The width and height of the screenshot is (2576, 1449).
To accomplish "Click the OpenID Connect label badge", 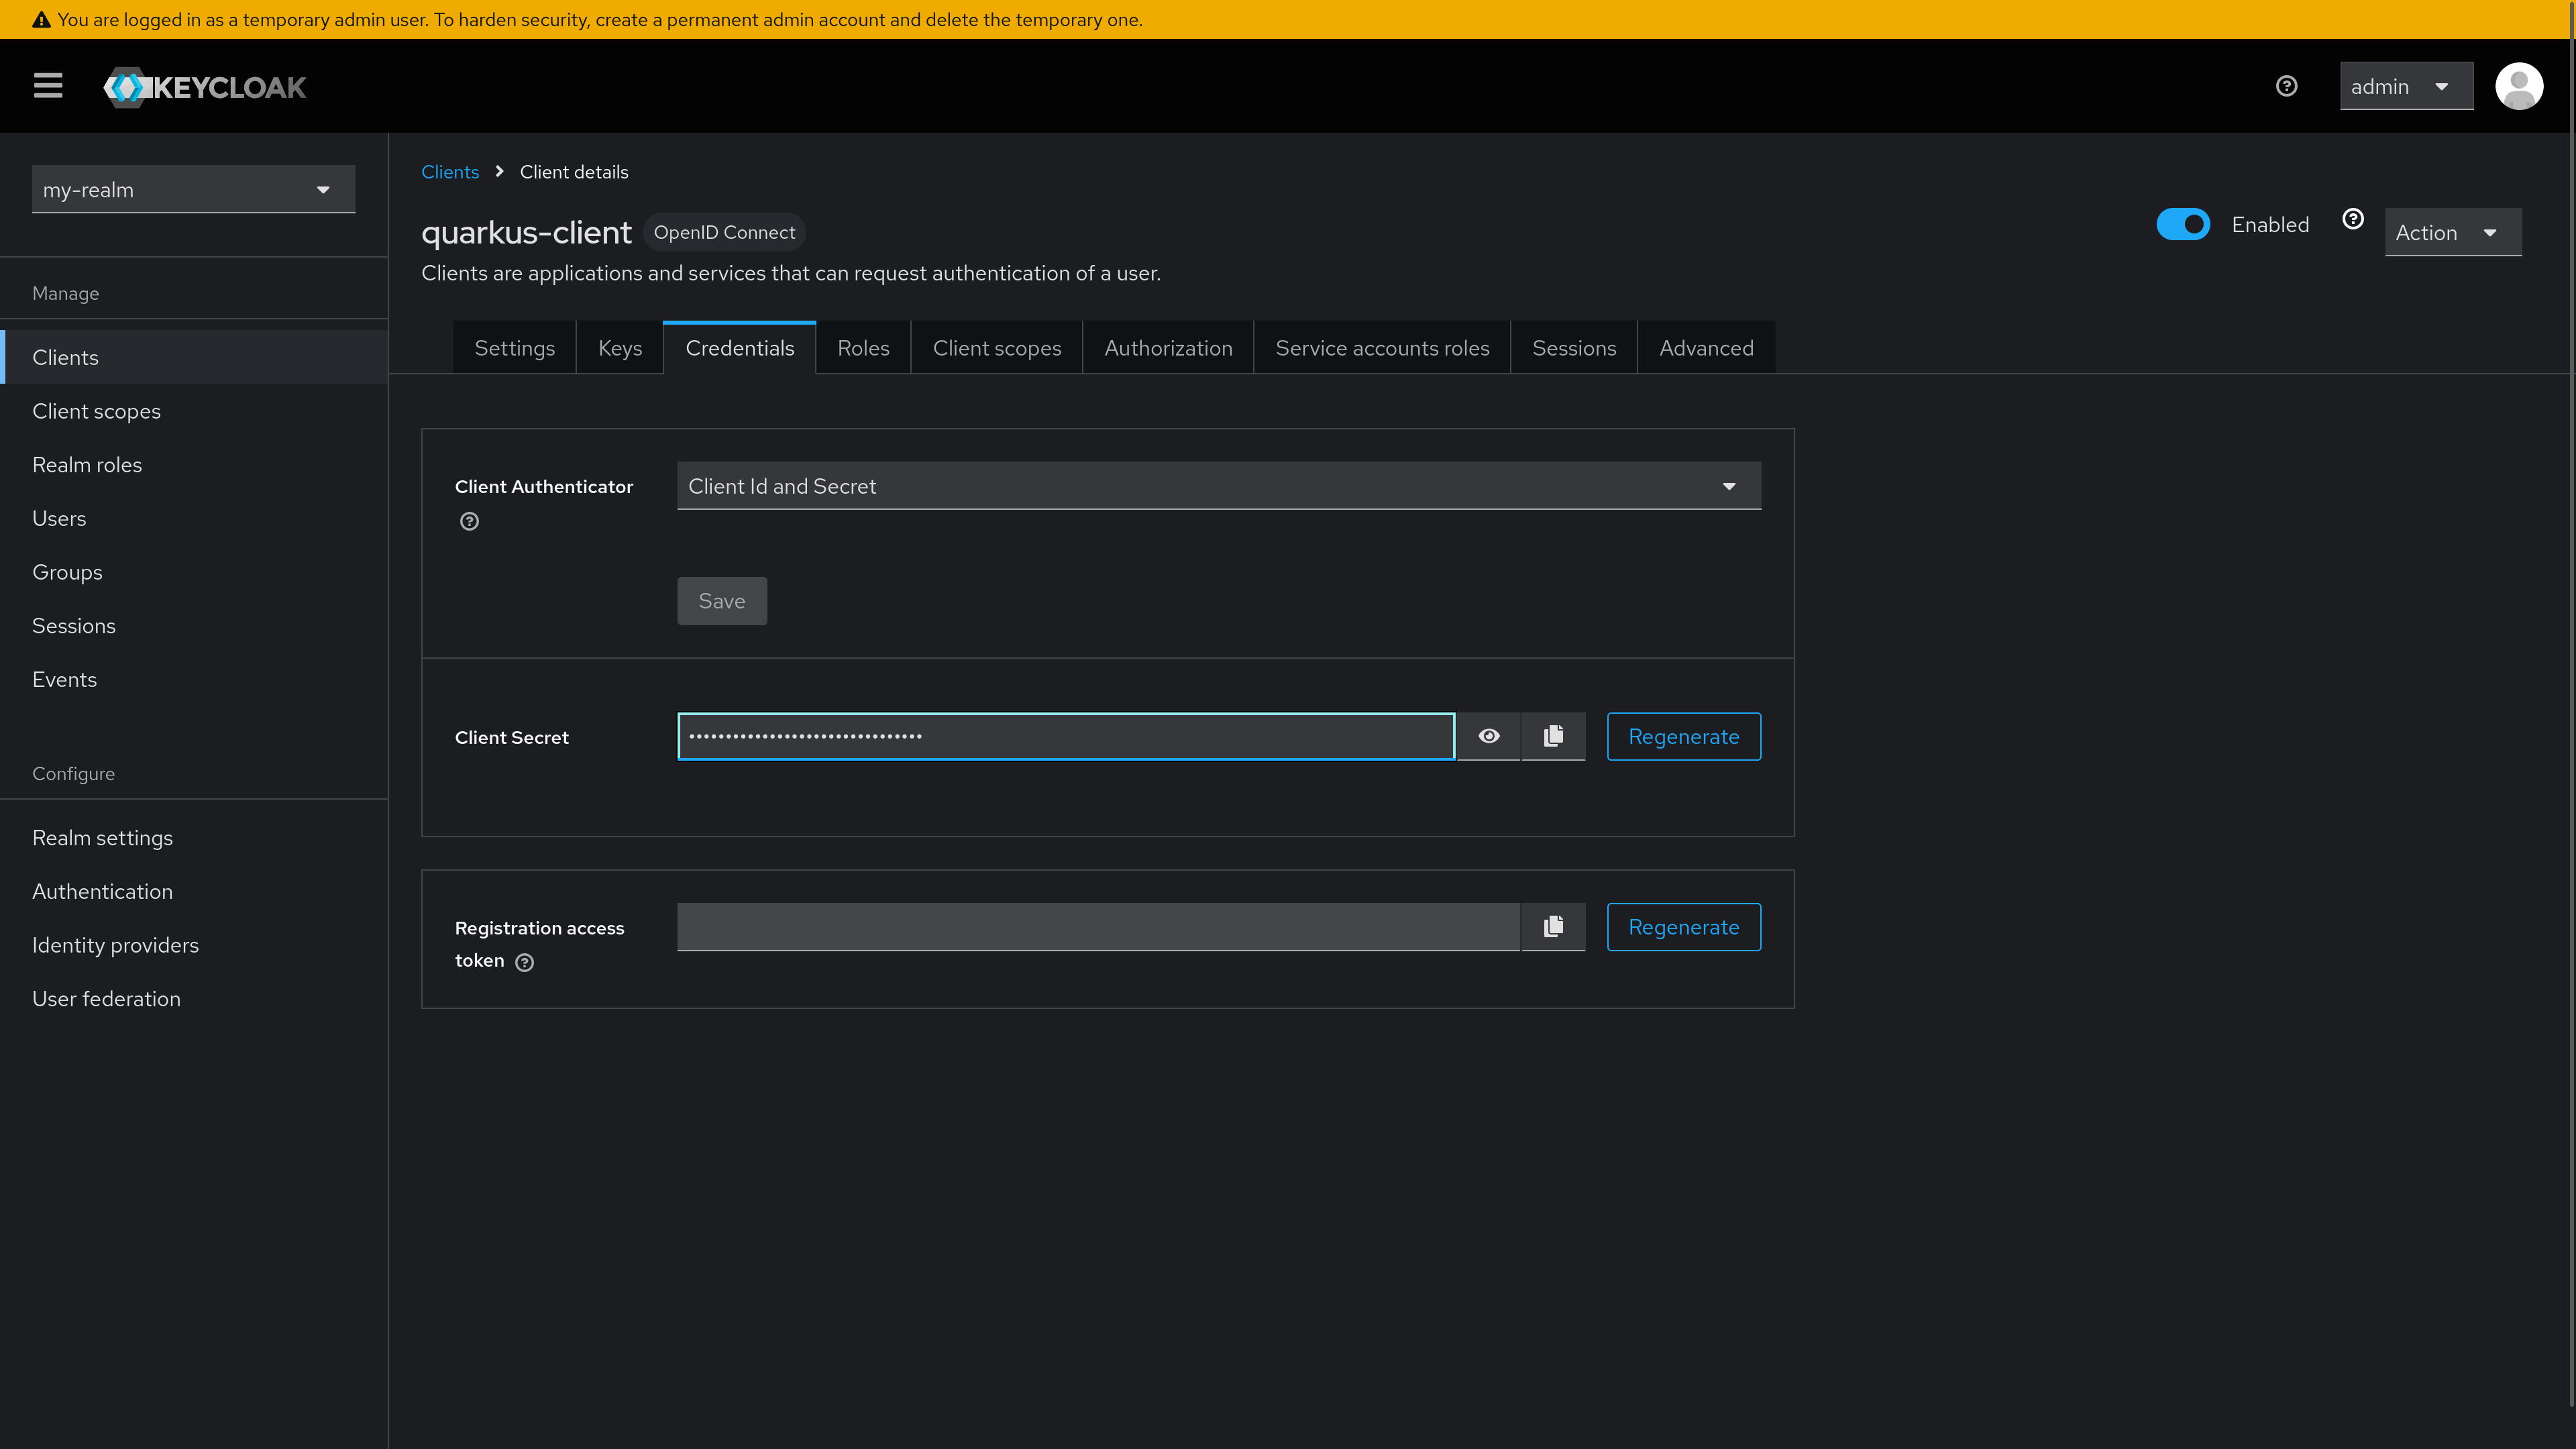I will [x=724, y=232].
